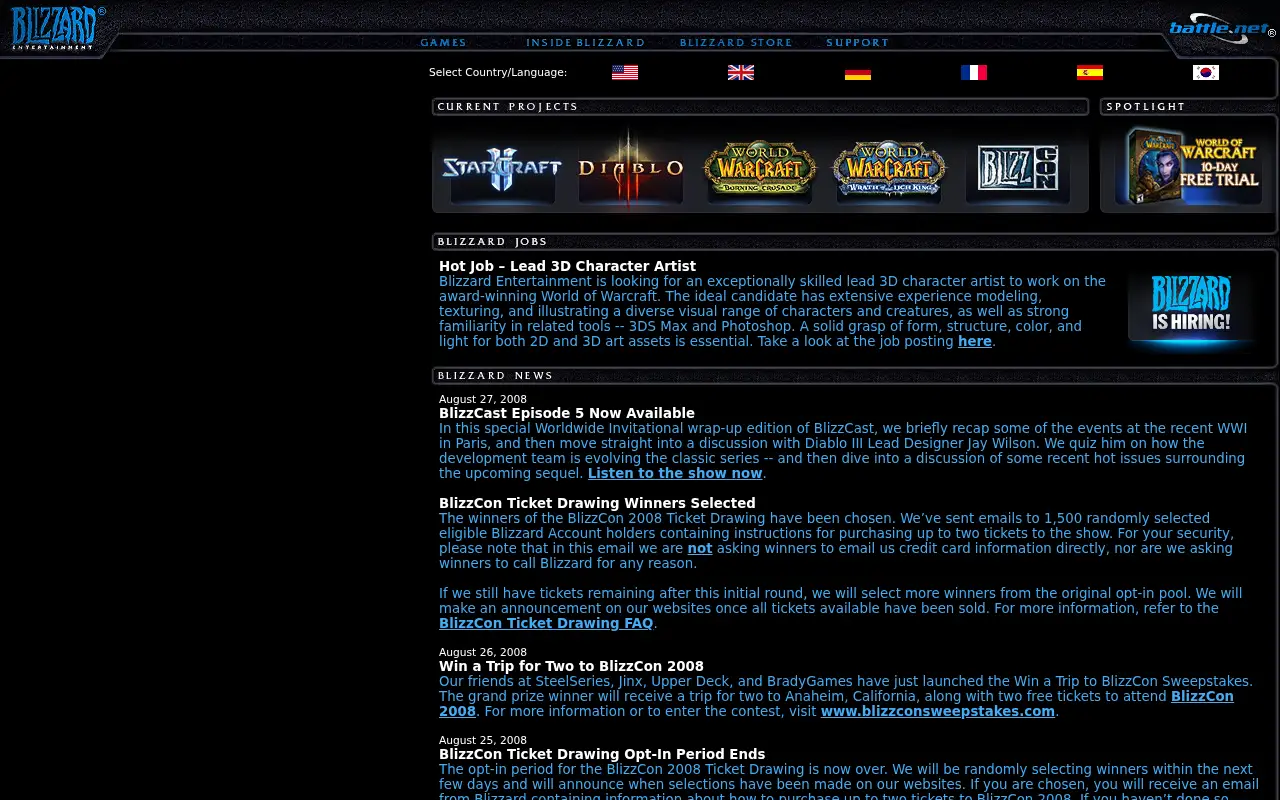Open the Diablo III project logo

click(631, 168)
